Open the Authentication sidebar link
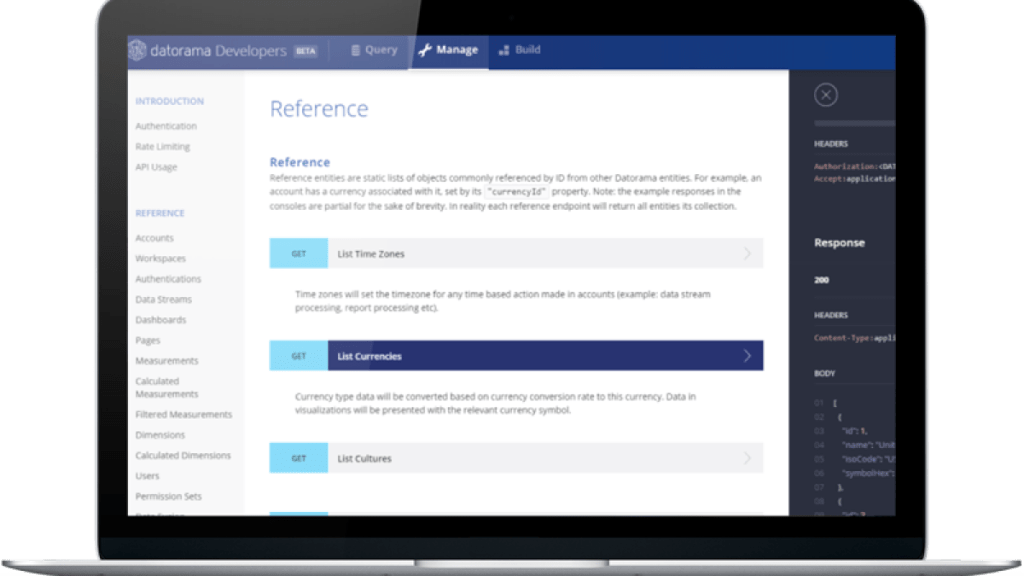Image resolution: width=1024 pixels, height=576 pixels. coord(166,126)
